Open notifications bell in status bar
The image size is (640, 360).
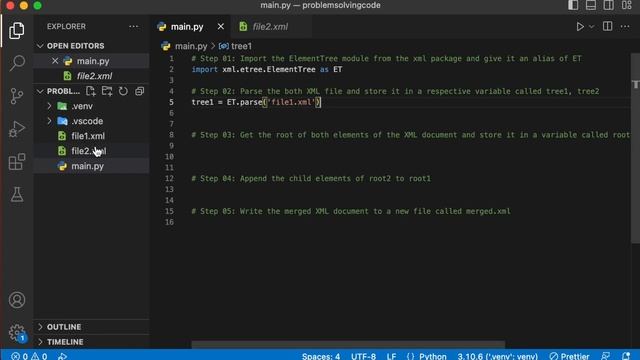tap(626, 356)
